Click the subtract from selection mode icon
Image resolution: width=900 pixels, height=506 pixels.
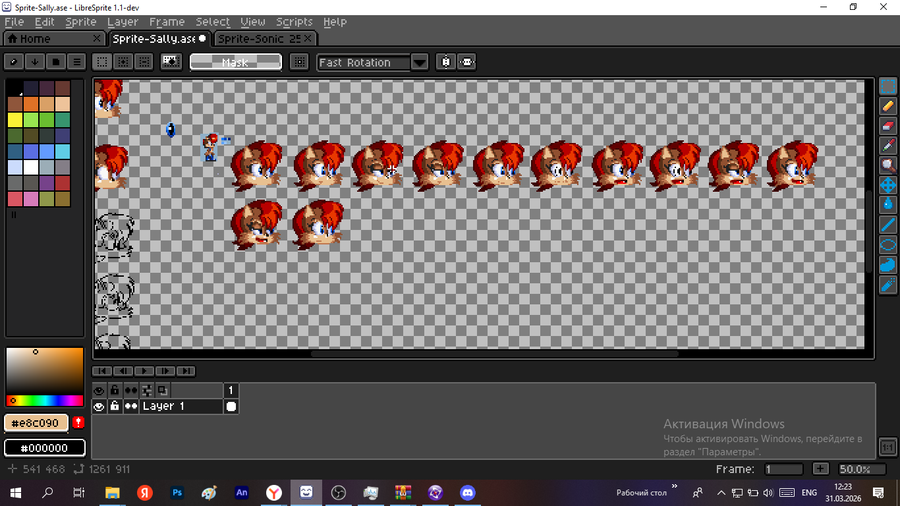coord(144,62)
